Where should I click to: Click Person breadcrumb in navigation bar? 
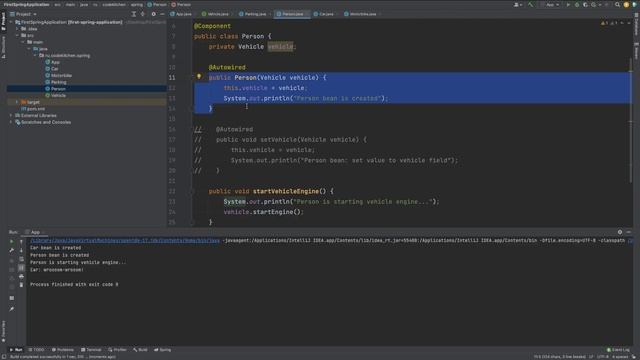(157, 4)
